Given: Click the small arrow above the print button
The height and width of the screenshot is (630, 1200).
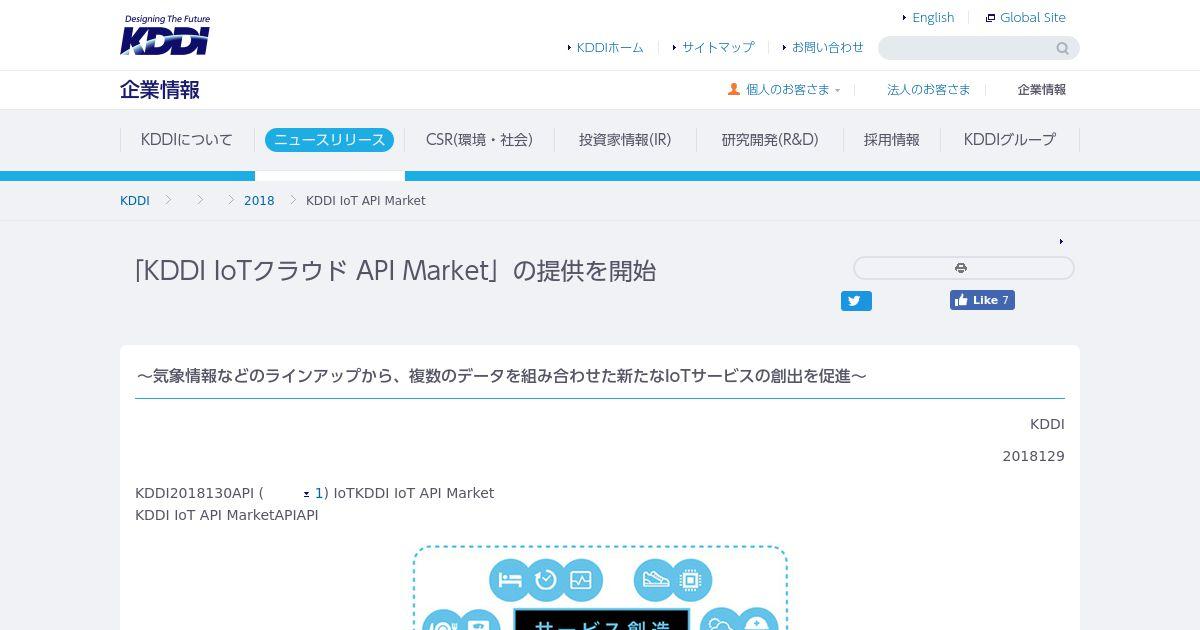Looking at the screenshot, I should tap(1061, 241).
